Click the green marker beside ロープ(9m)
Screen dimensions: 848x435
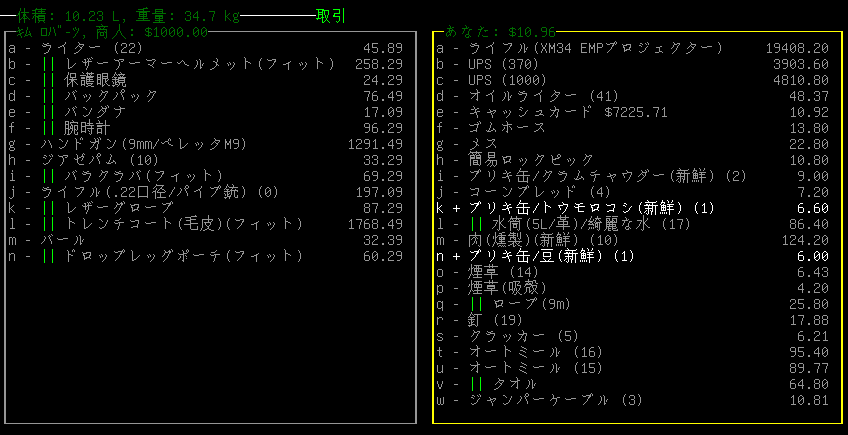(x=476, y=304)
